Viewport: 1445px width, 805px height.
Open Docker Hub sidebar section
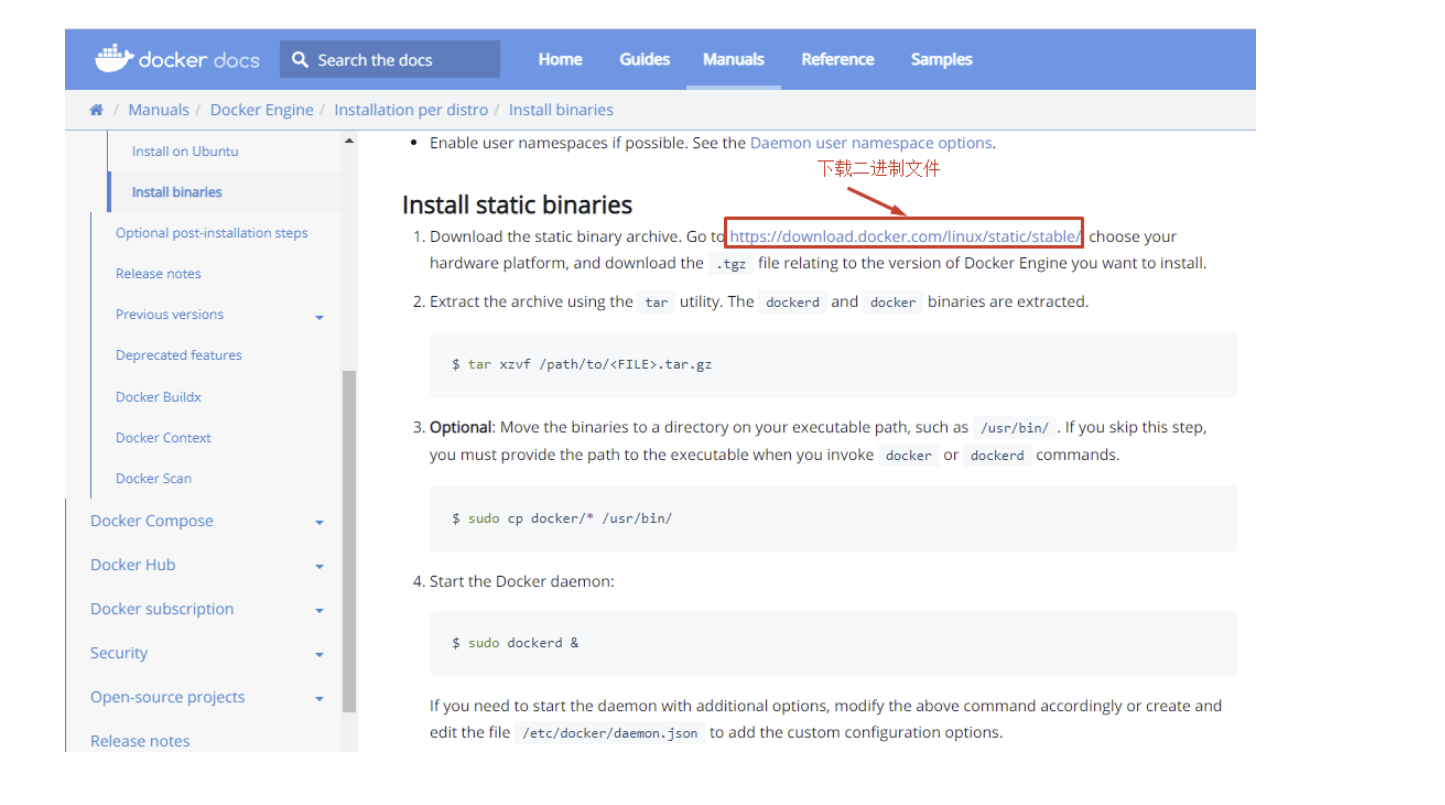point(132,565)
